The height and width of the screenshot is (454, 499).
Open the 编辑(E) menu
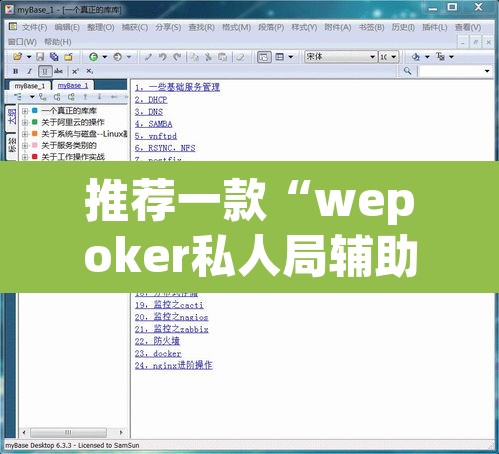(67, 27)
